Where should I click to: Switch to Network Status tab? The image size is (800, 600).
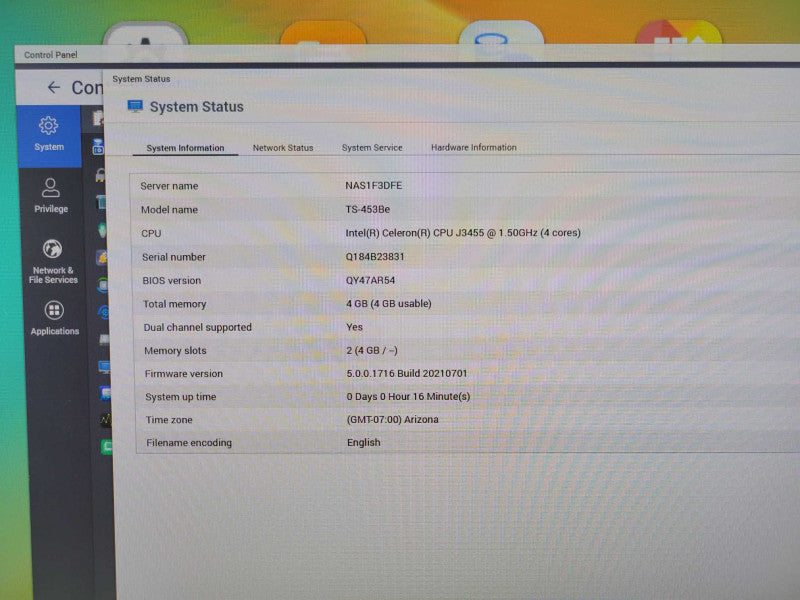click(x=283, y=148)
